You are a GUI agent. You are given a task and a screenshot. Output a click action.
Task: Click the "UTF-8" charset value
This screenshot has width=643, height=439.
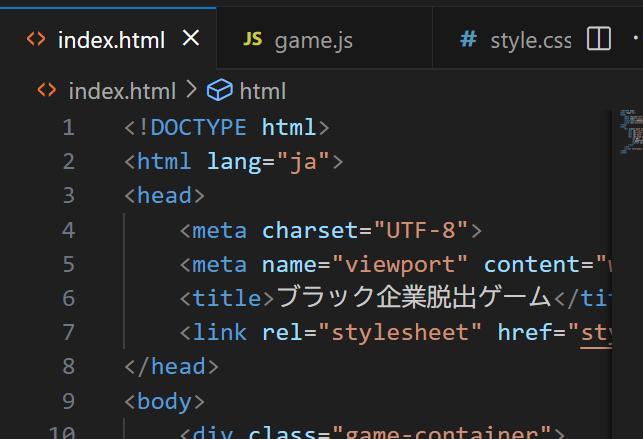point(421,230)
